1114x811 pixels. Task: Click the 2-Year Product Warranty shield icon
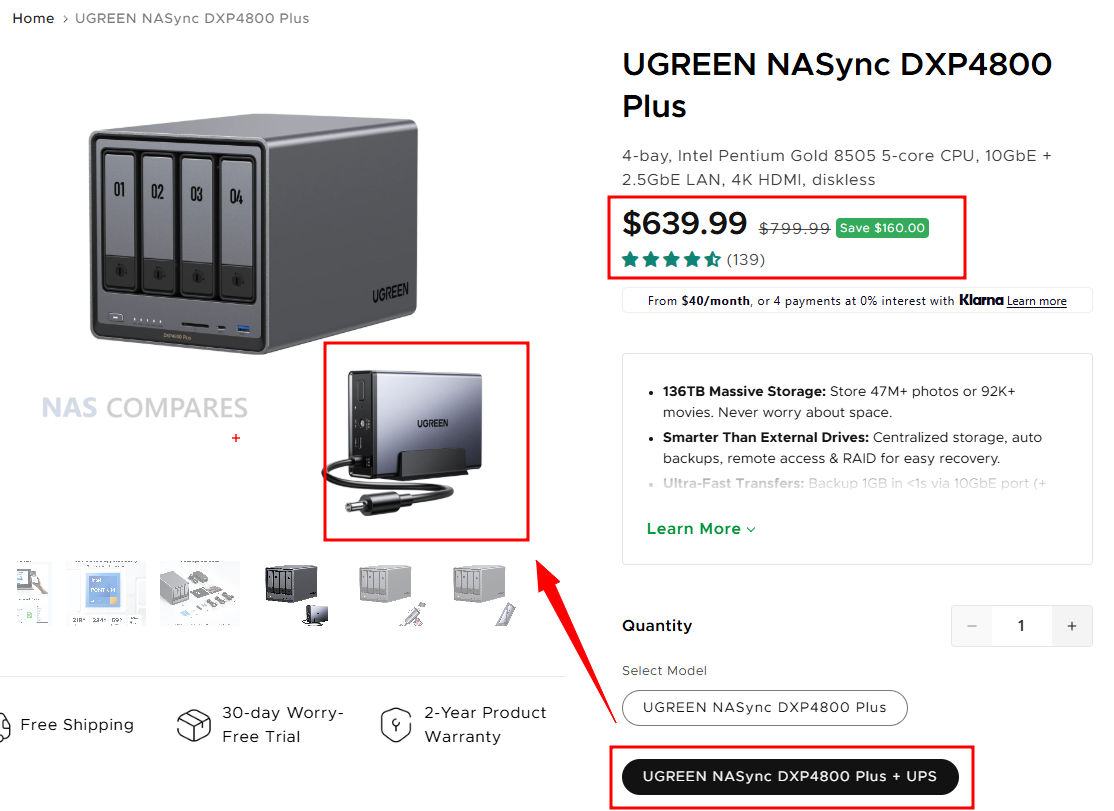[396, 725]
